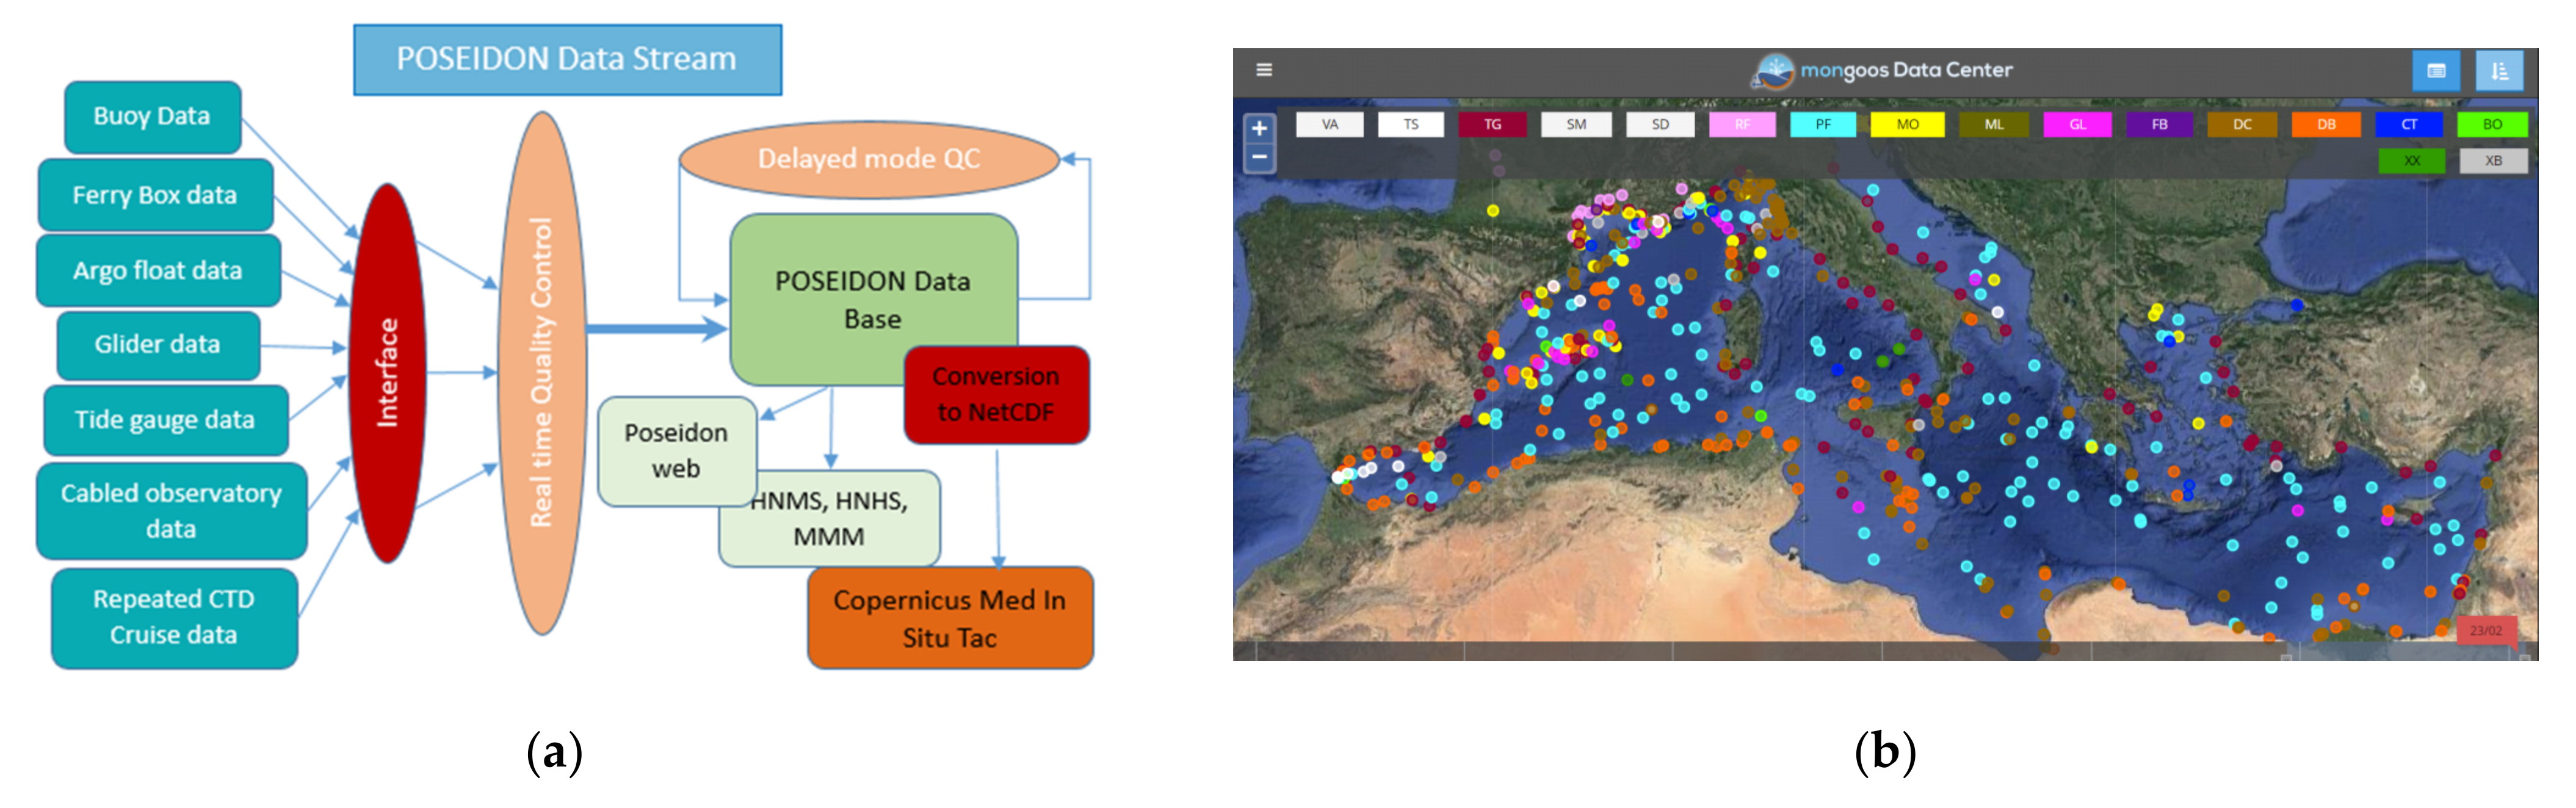This screenshot has height=808, width=2576.
Task: Click the 23/02 date marker
Action: [x=2485, y=630]
